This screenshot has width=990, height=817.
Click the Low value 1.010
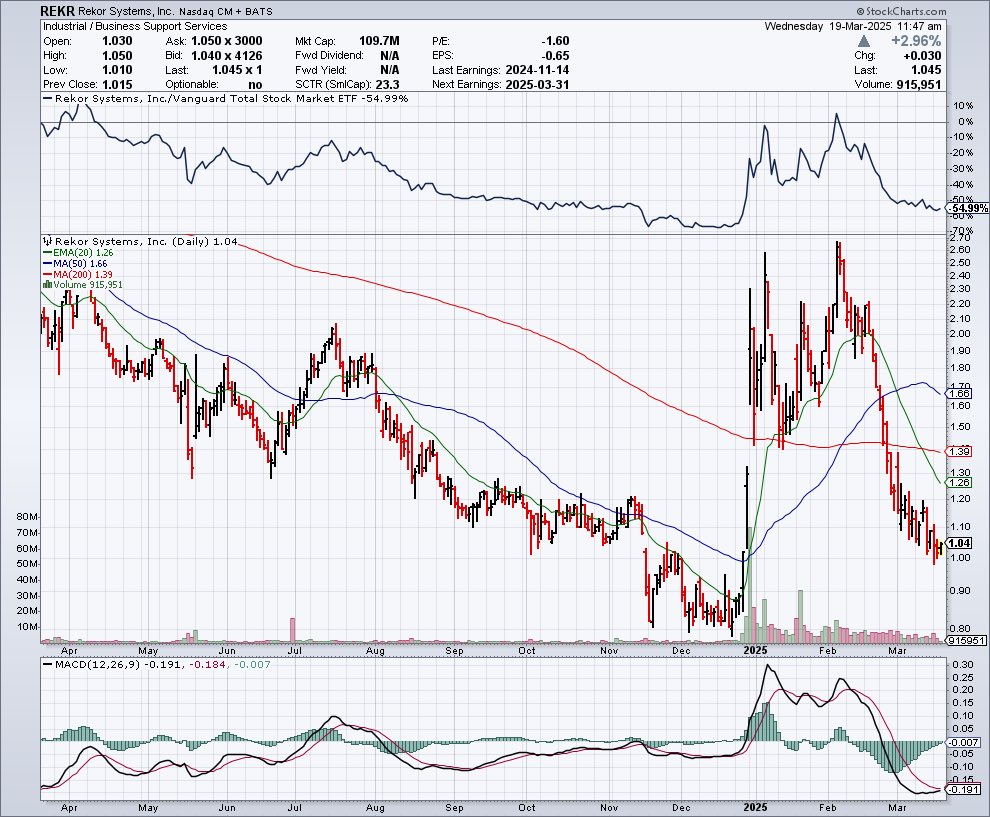coord(117,70)
